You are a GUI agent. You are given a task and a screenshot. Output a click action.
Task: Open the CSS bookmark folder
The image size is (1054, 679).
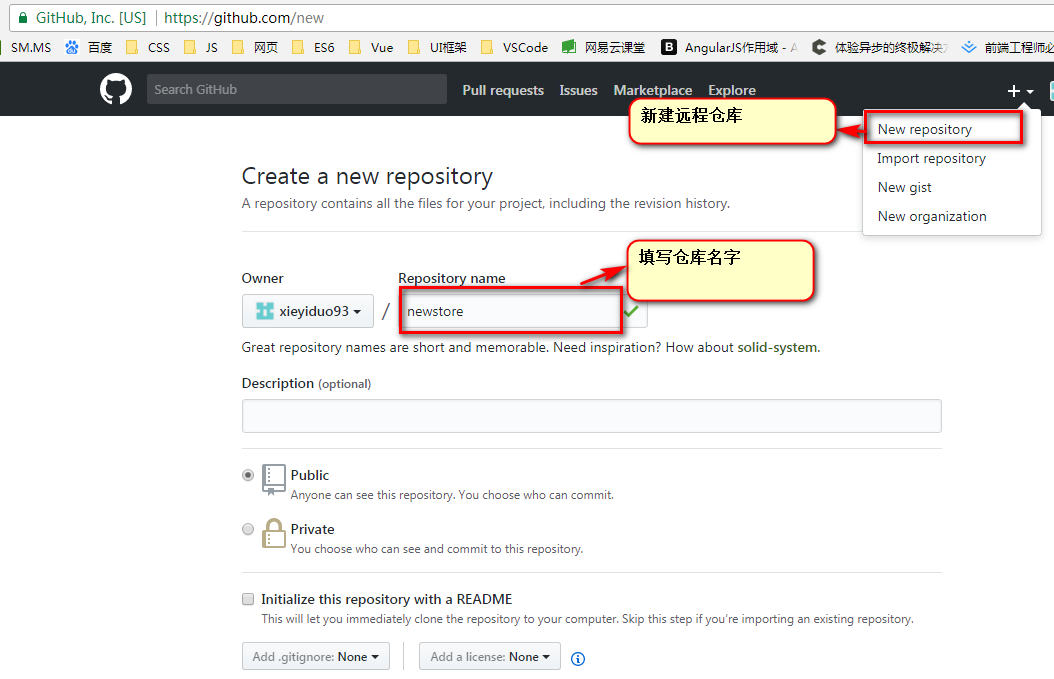148,47
